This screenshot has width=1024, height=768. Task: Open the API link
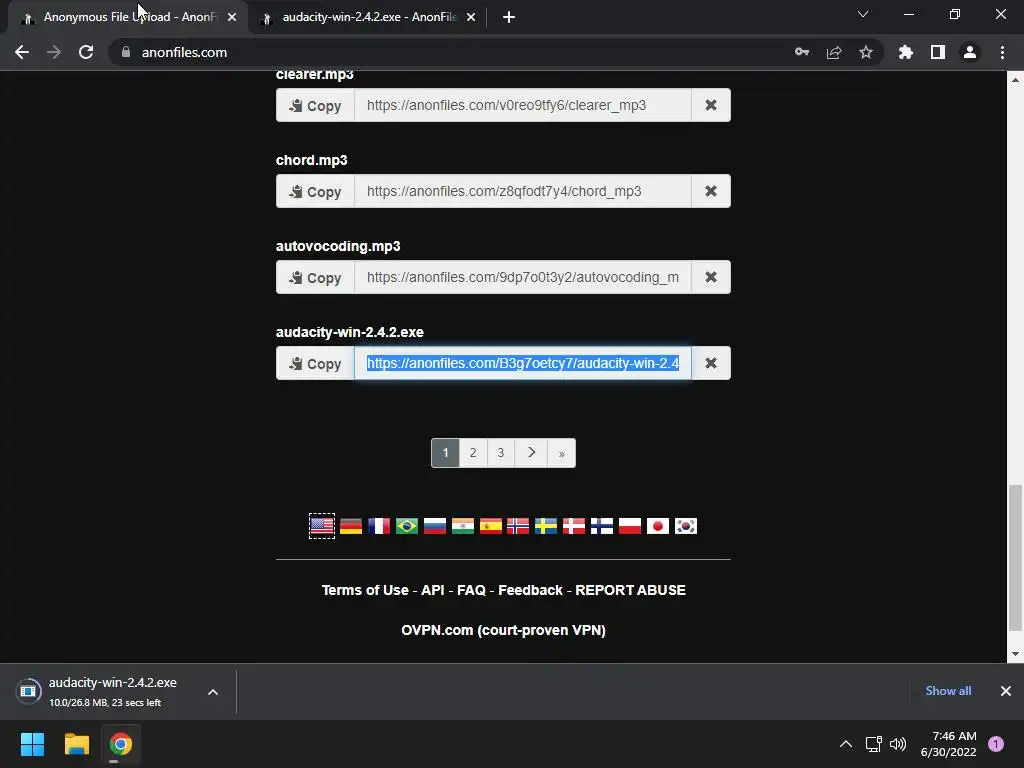point(433,590)
